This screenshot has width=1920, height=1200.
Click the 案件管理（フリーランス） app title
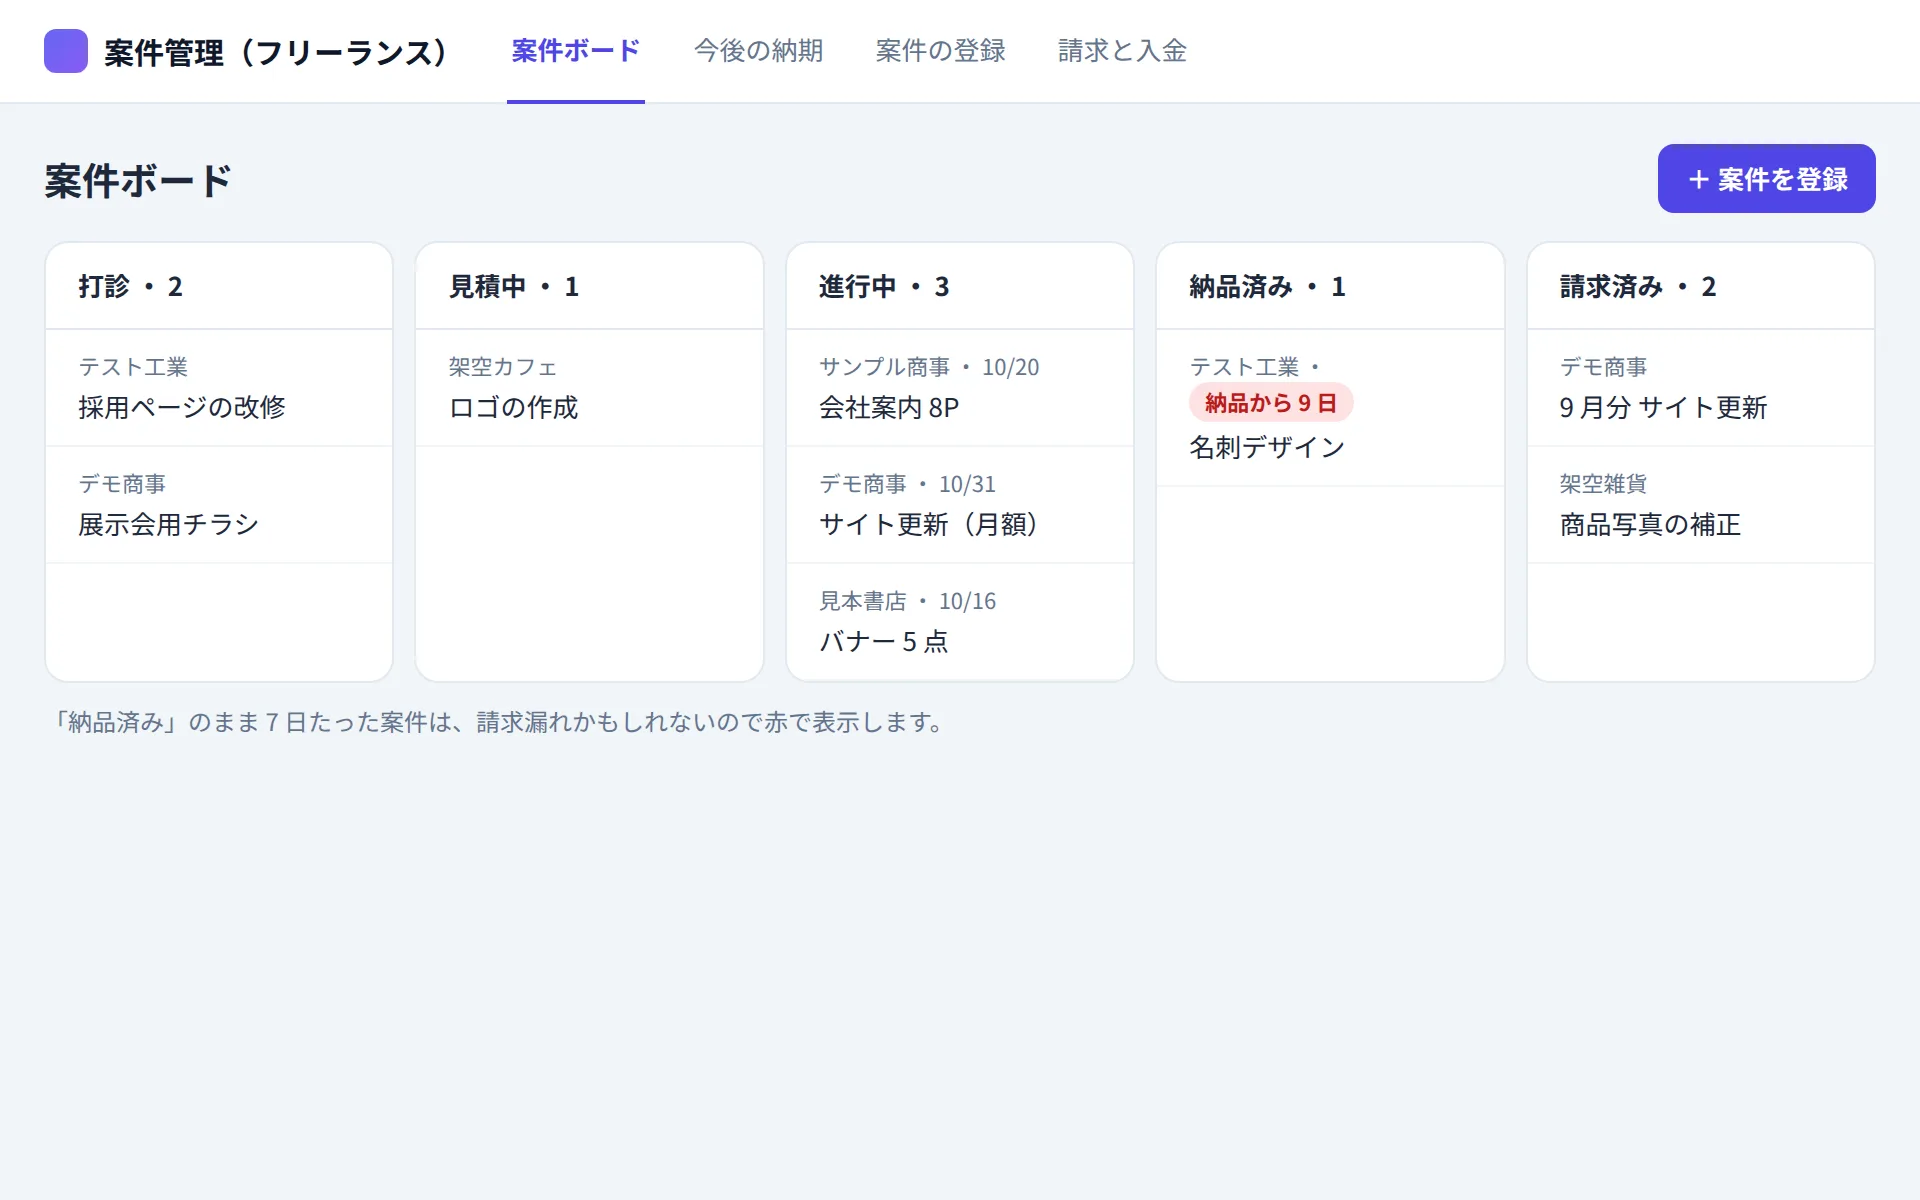click(x=278, y=52)
